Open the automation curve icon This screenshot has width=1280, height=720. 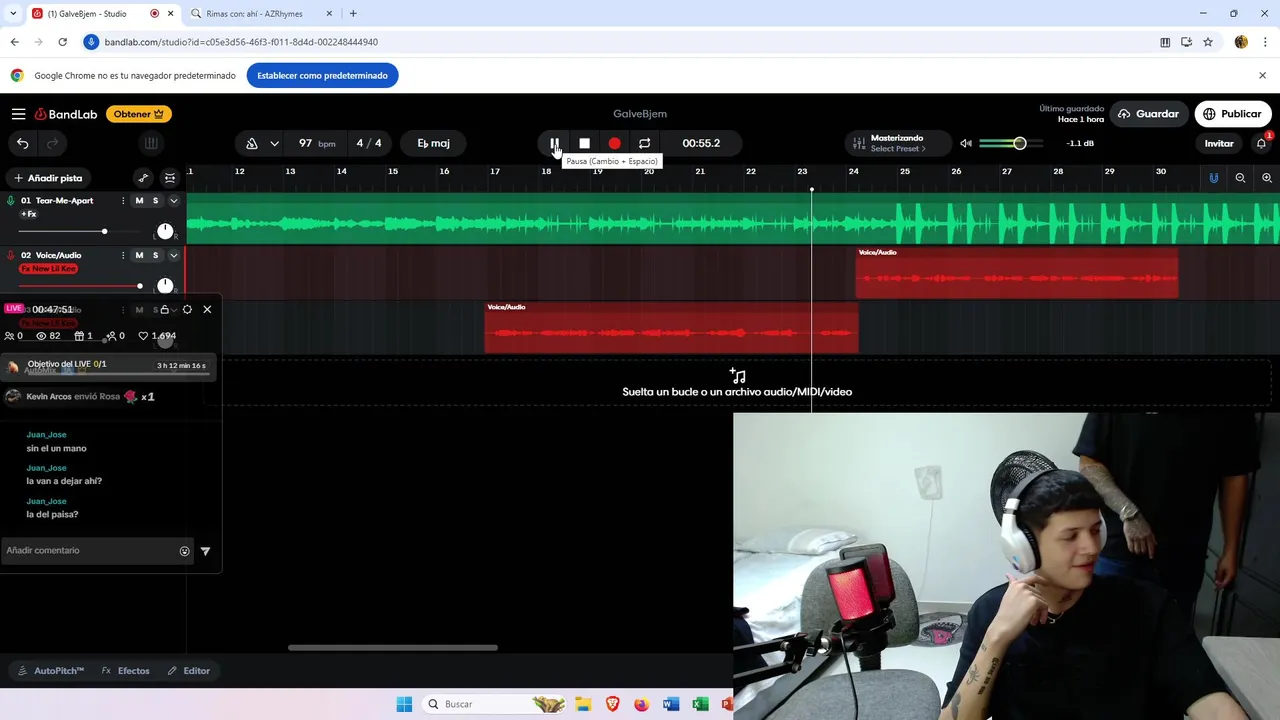click(x=143, y=178)
